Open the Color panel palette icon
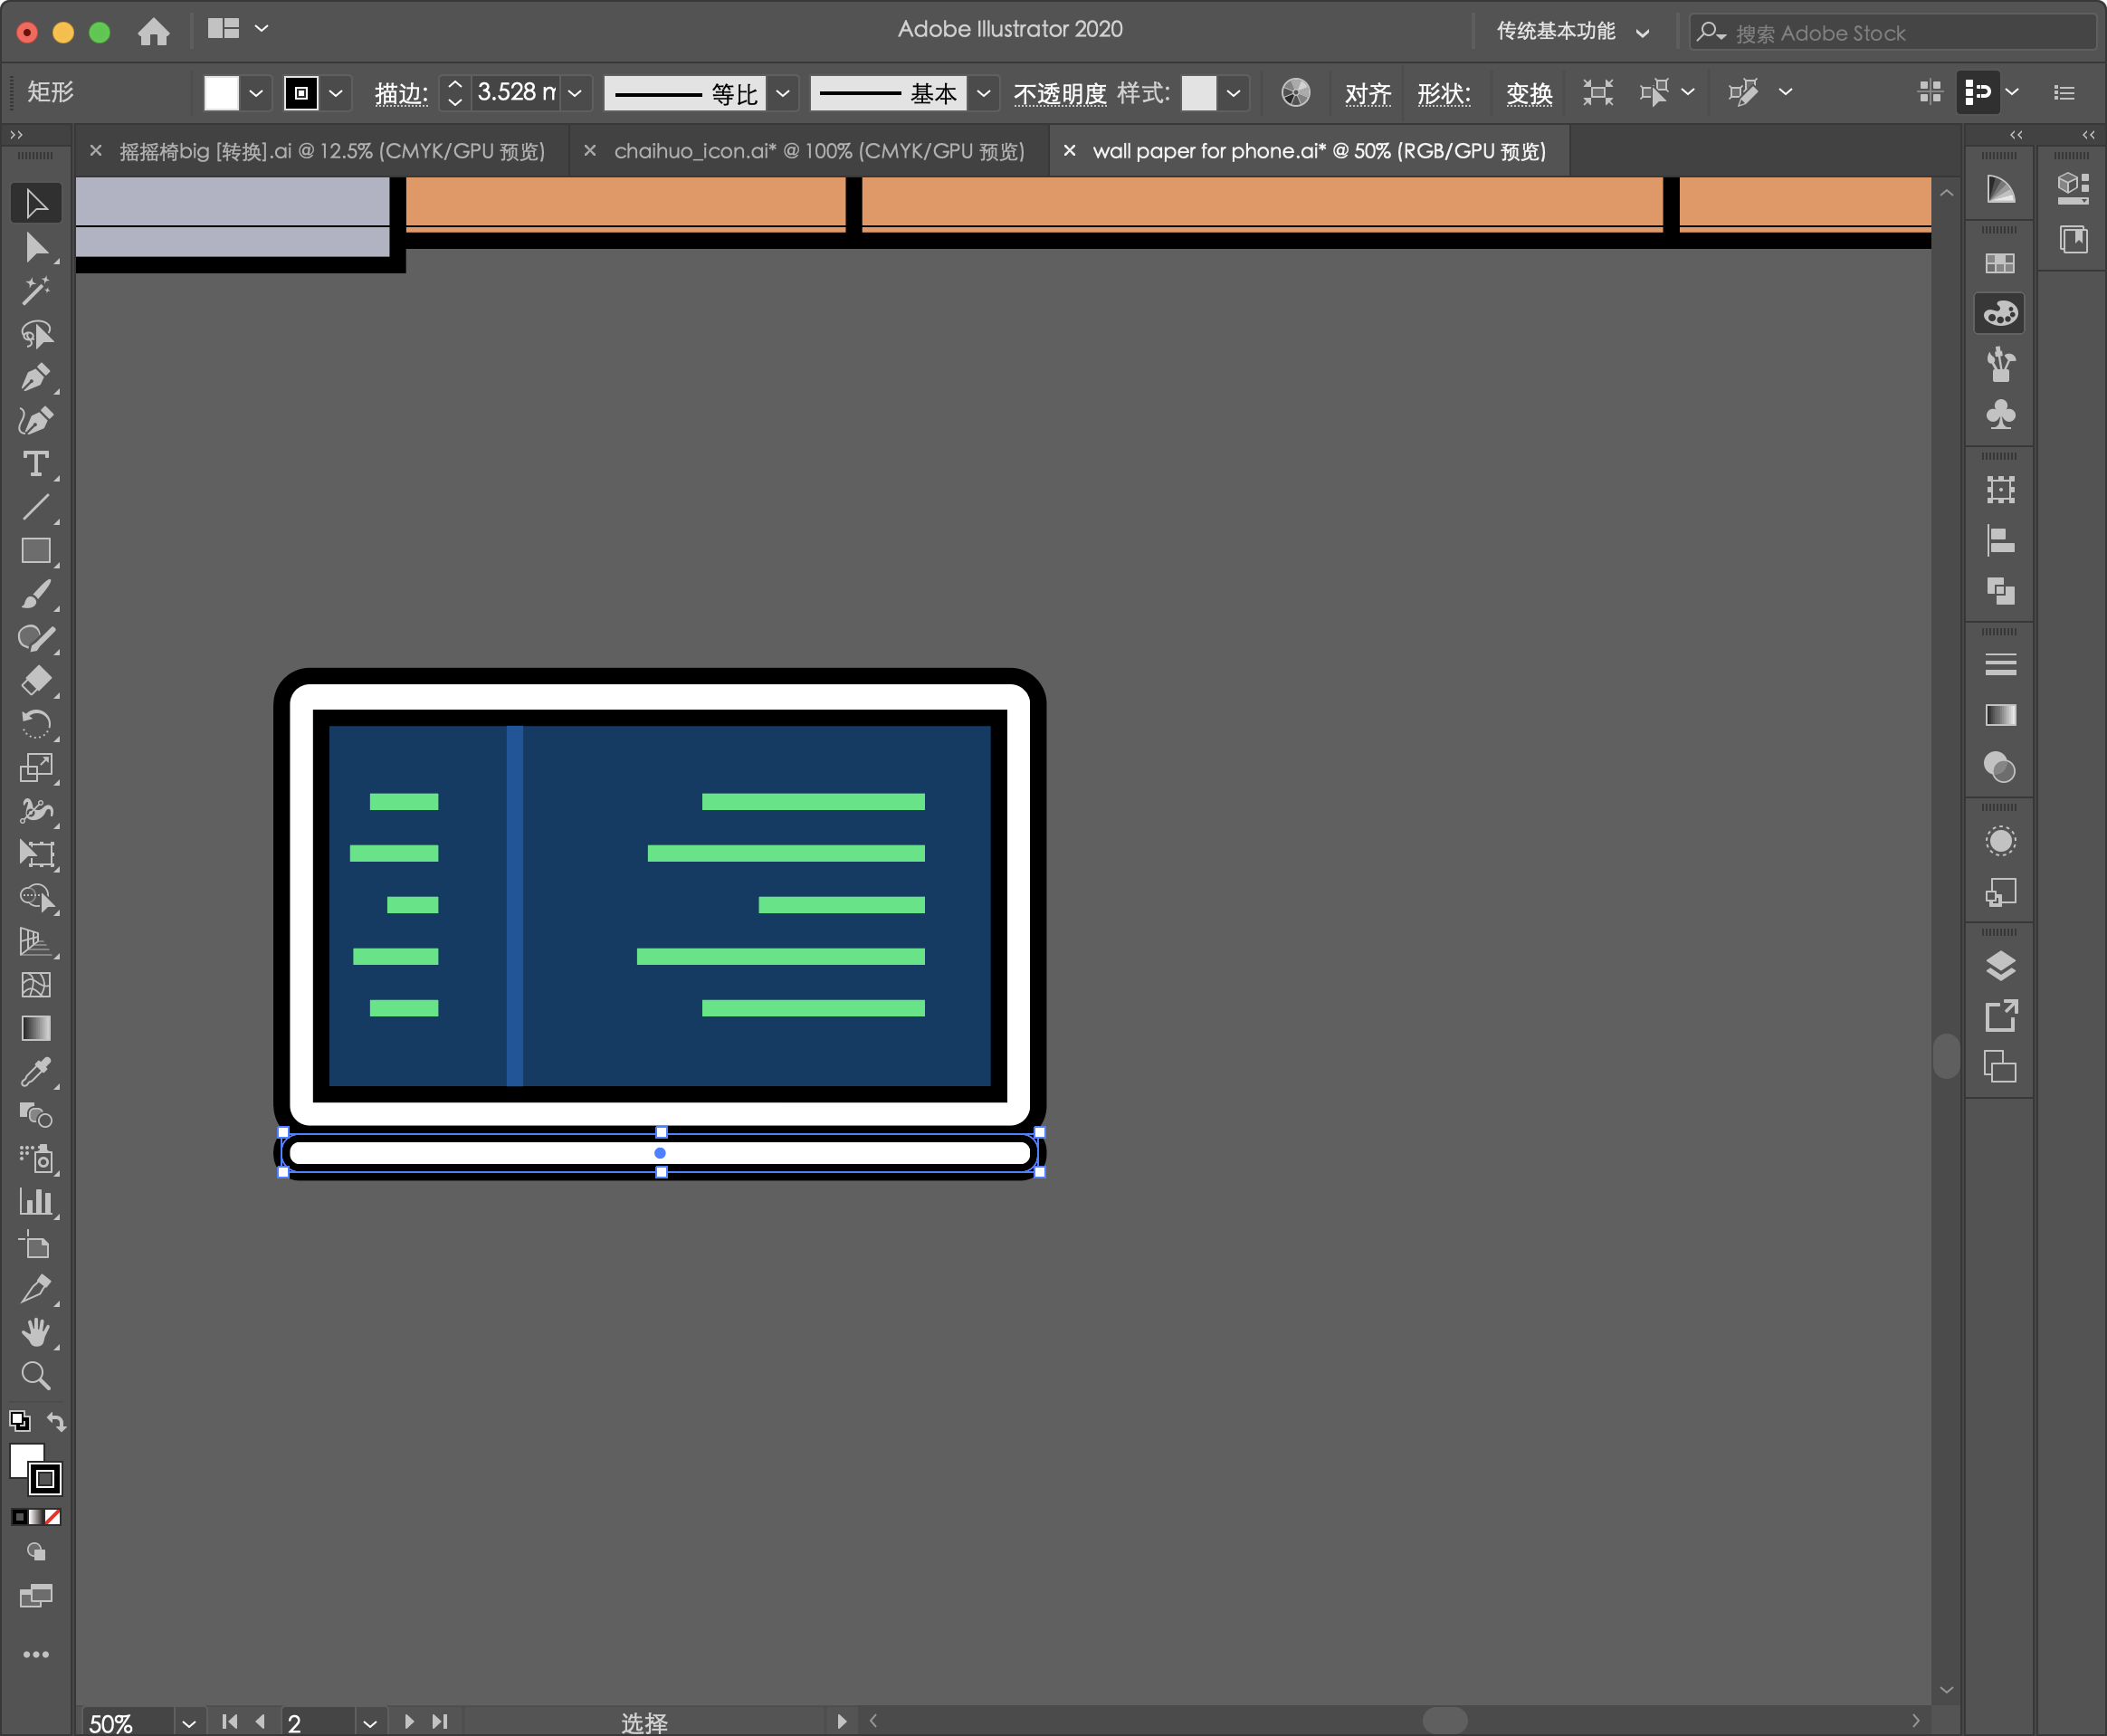2107x1736 pixels. (2000, 313)
